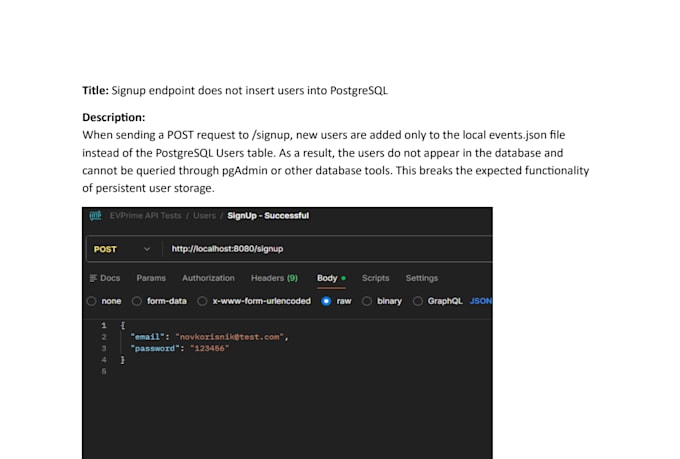Open the JSON format dropdown
Image resolution: width=680 pixels, height=459 pixels.
[x=481, y=301]
